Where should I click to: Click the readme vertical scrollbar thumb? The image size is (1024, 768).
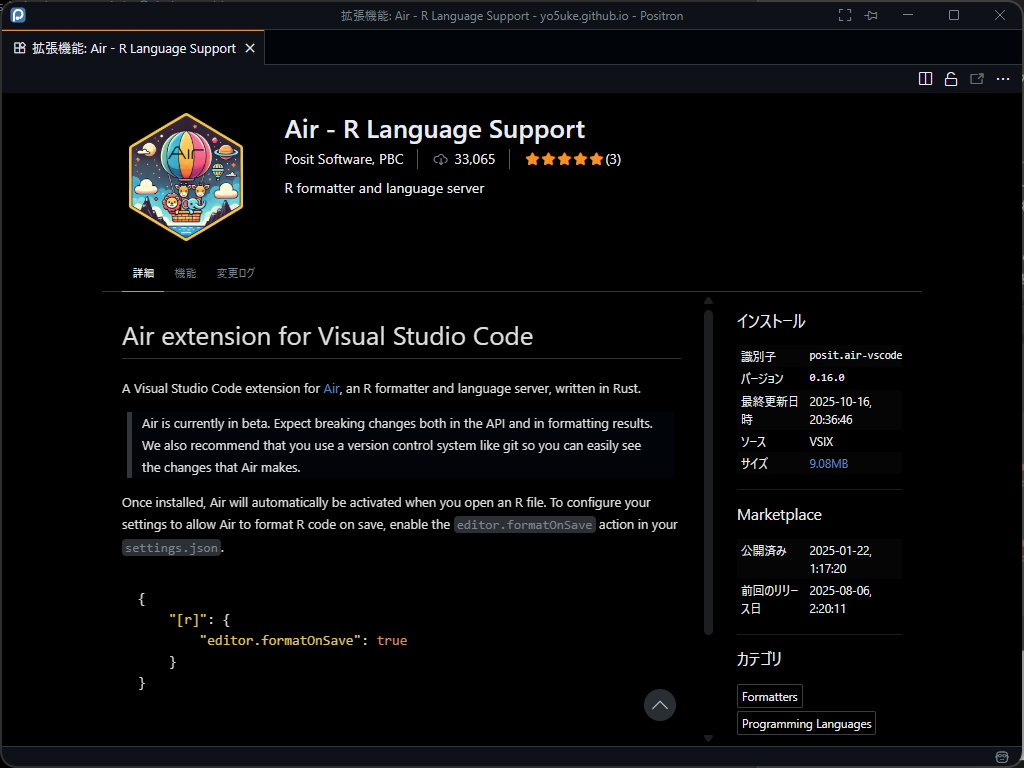tap(708, 470)
